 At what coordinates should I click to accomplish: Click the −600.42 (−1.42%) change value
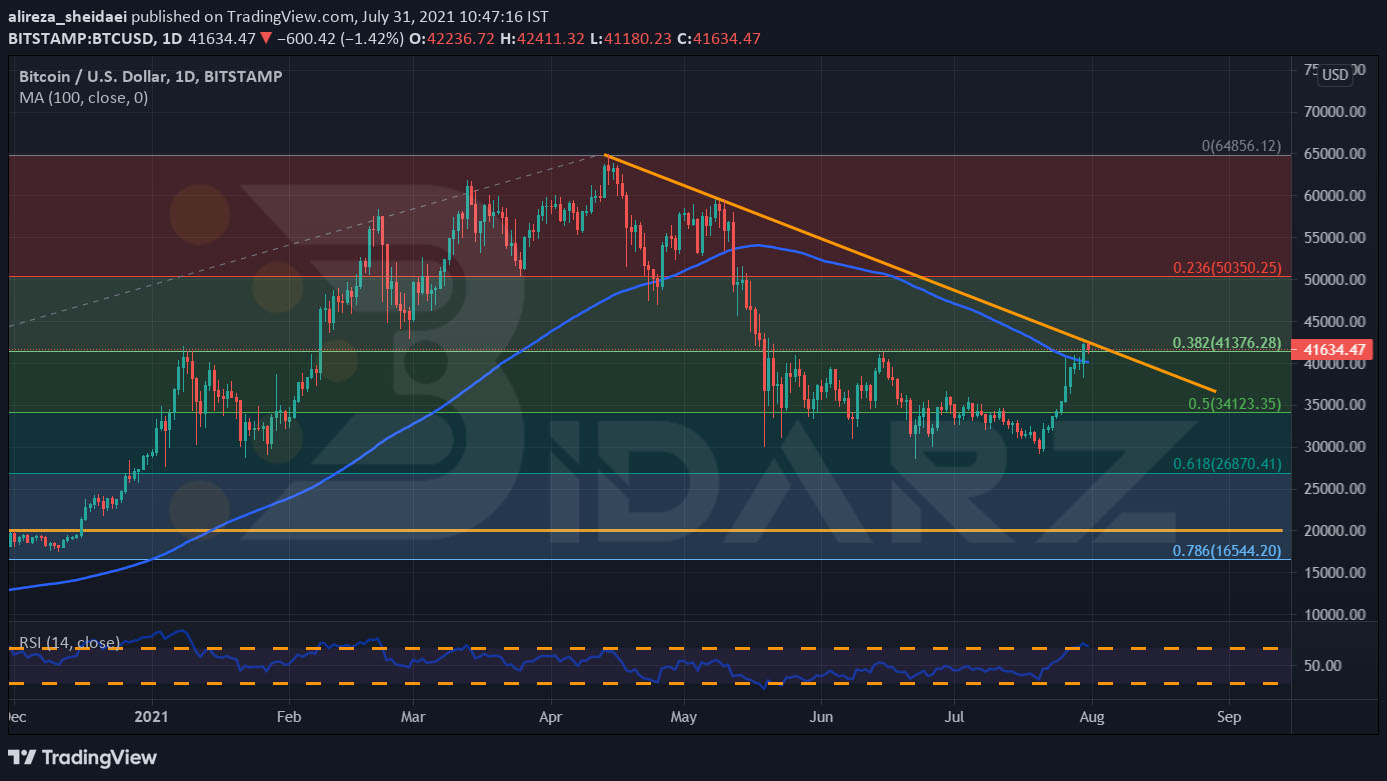[x=340, y=38]
